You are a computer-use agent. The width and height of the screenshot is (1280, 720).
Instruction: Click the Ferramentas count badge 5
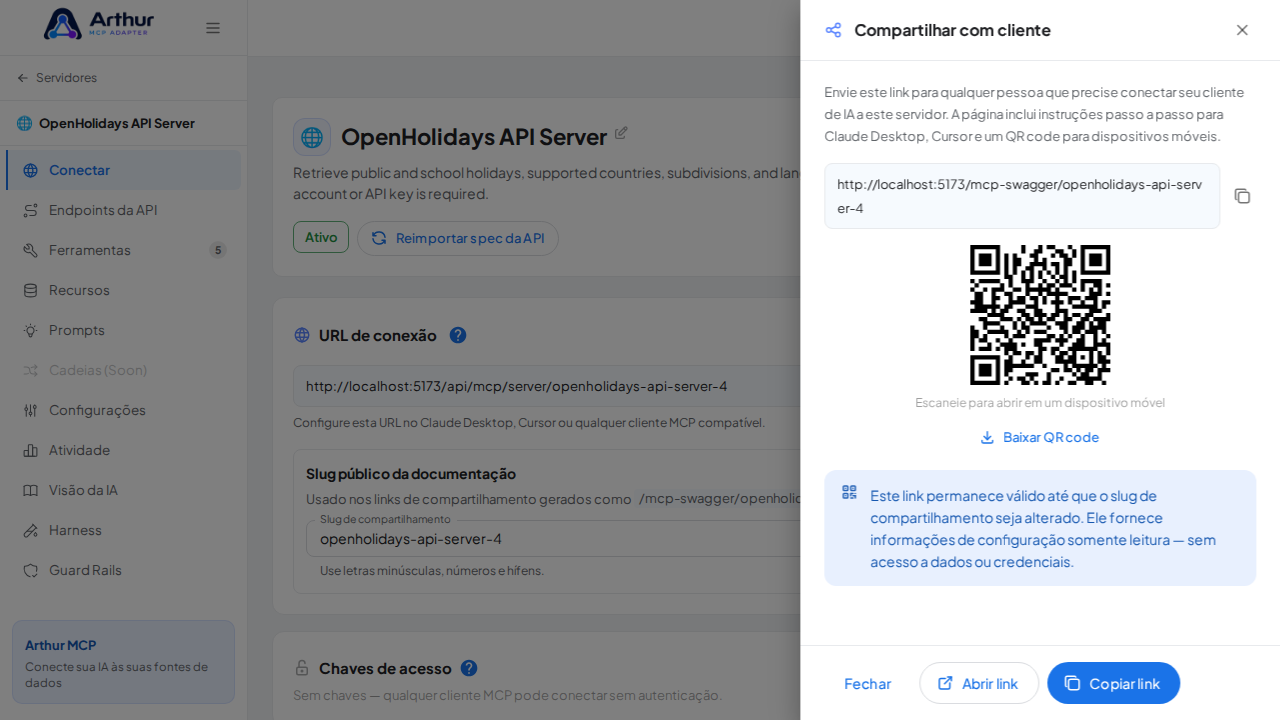(x=218, y=250)
